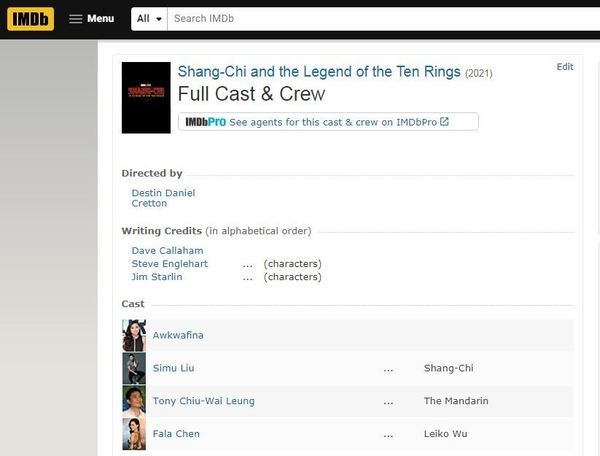The height and width of the screenshot is (456, 600).
Task: Open the Shang-Chi movie poster thumbnail
Action: (x=146, y=98)
